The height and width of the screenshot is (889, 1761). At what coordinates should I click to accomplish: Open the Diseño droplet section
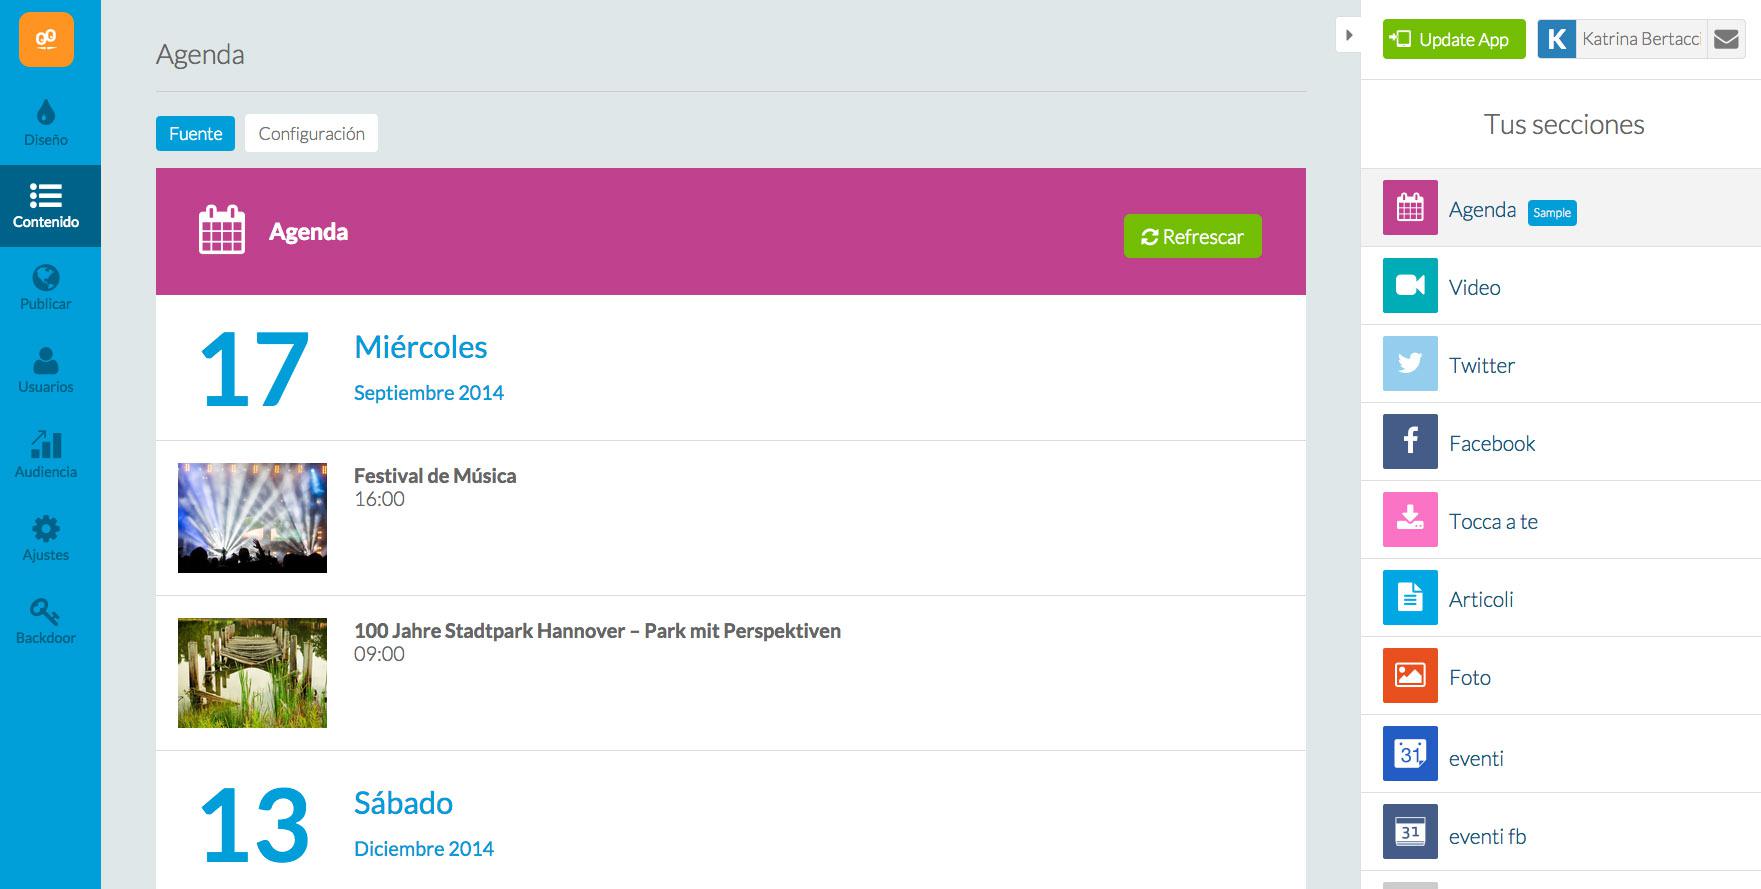click(x=46, y=123)
